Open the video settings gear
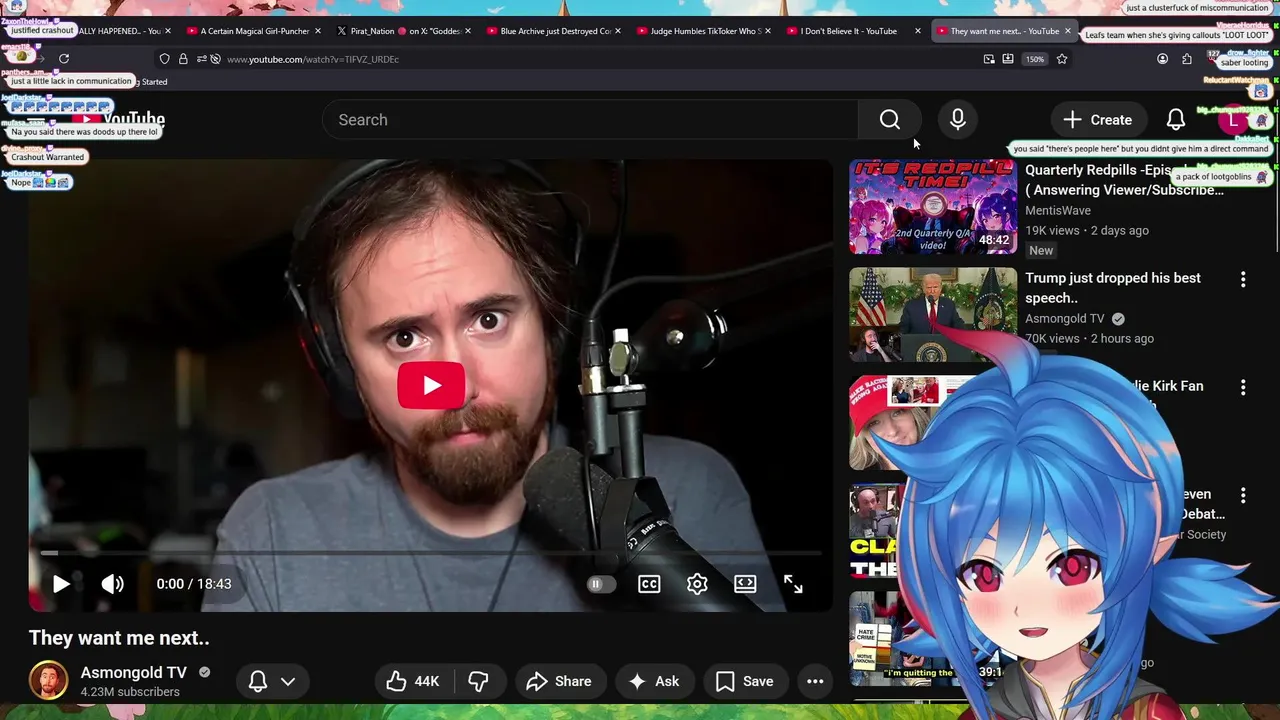The height and width of the screenshot is (720, 1280). (697, 584)
